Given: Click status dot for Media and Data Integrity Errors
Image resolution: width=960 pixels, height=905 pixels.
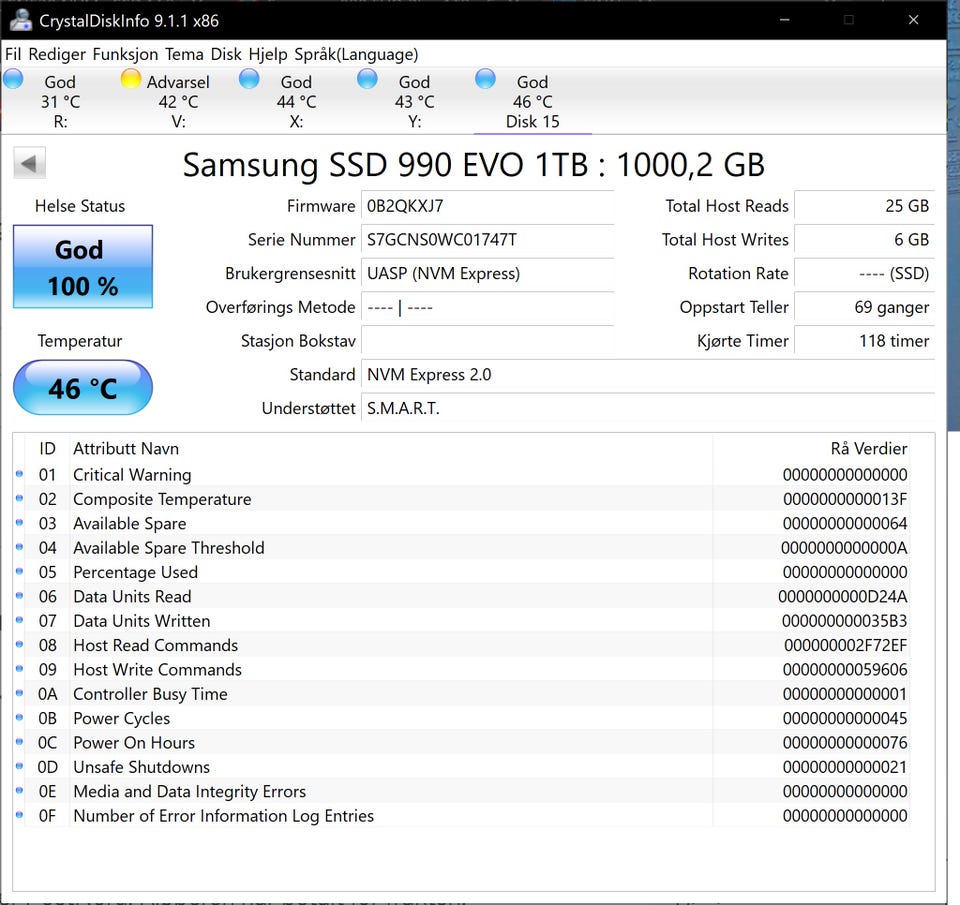Looking at the screenshot, I should point(19,791).
